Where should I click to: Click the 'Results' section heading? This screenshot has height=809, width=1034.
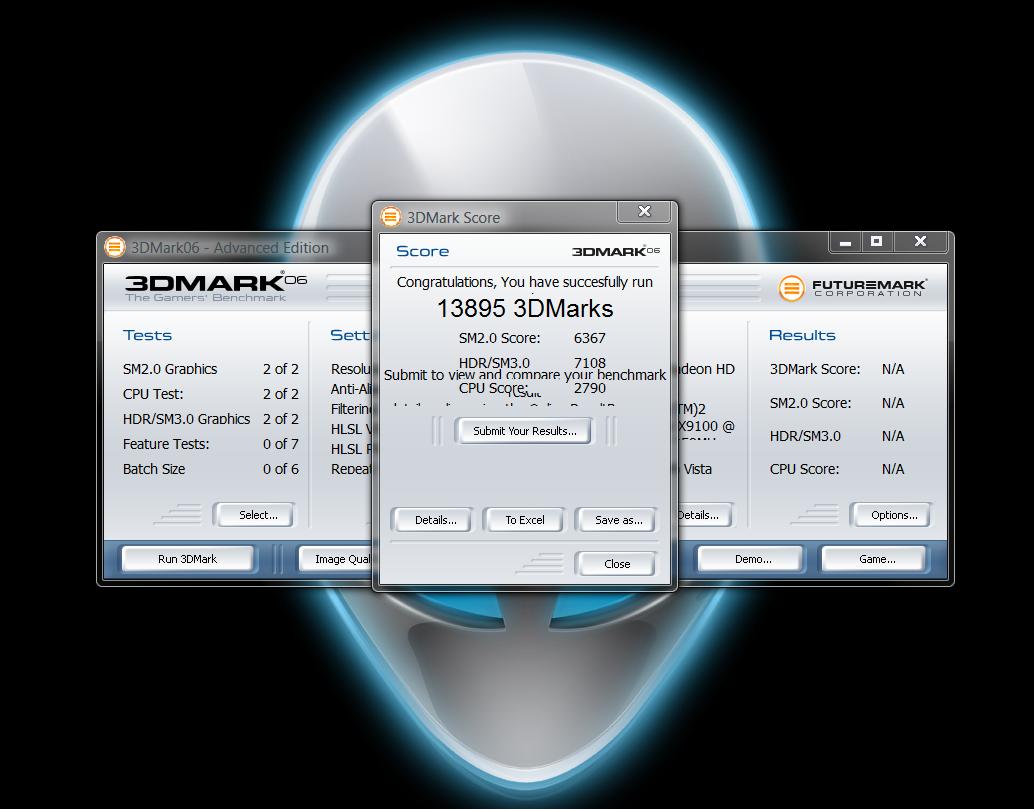click(802, 335)
